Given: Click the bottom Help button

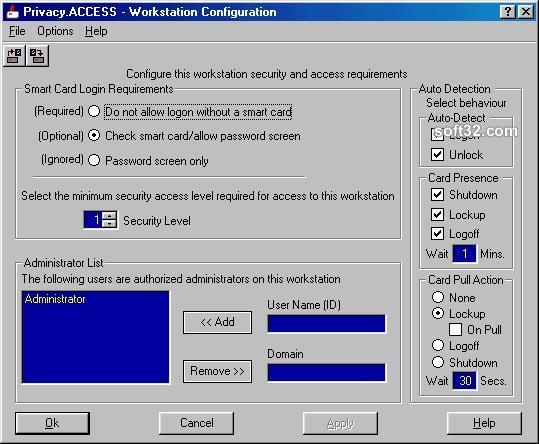Looking at the screenshot, I should (x=484, y=423).
